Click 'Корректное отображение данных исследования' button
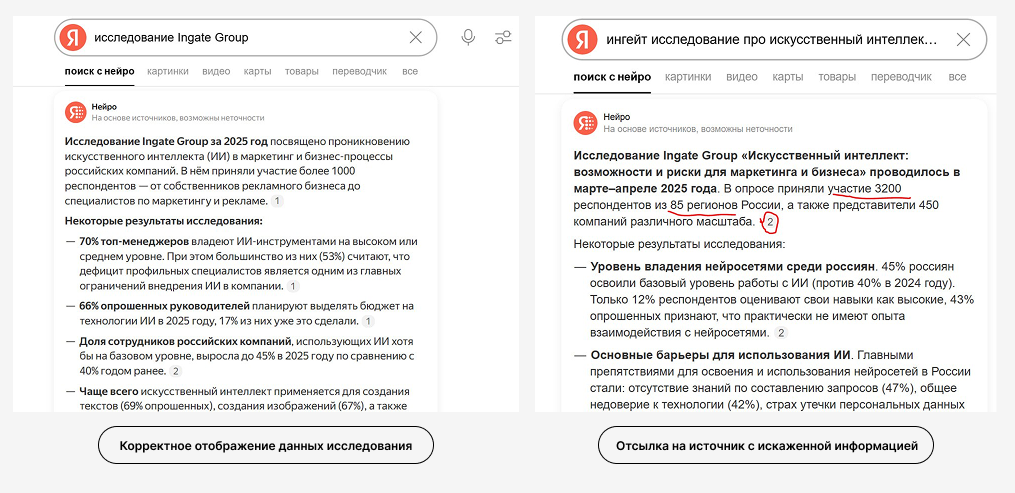1015x493 pixels. tap(265, 446)
